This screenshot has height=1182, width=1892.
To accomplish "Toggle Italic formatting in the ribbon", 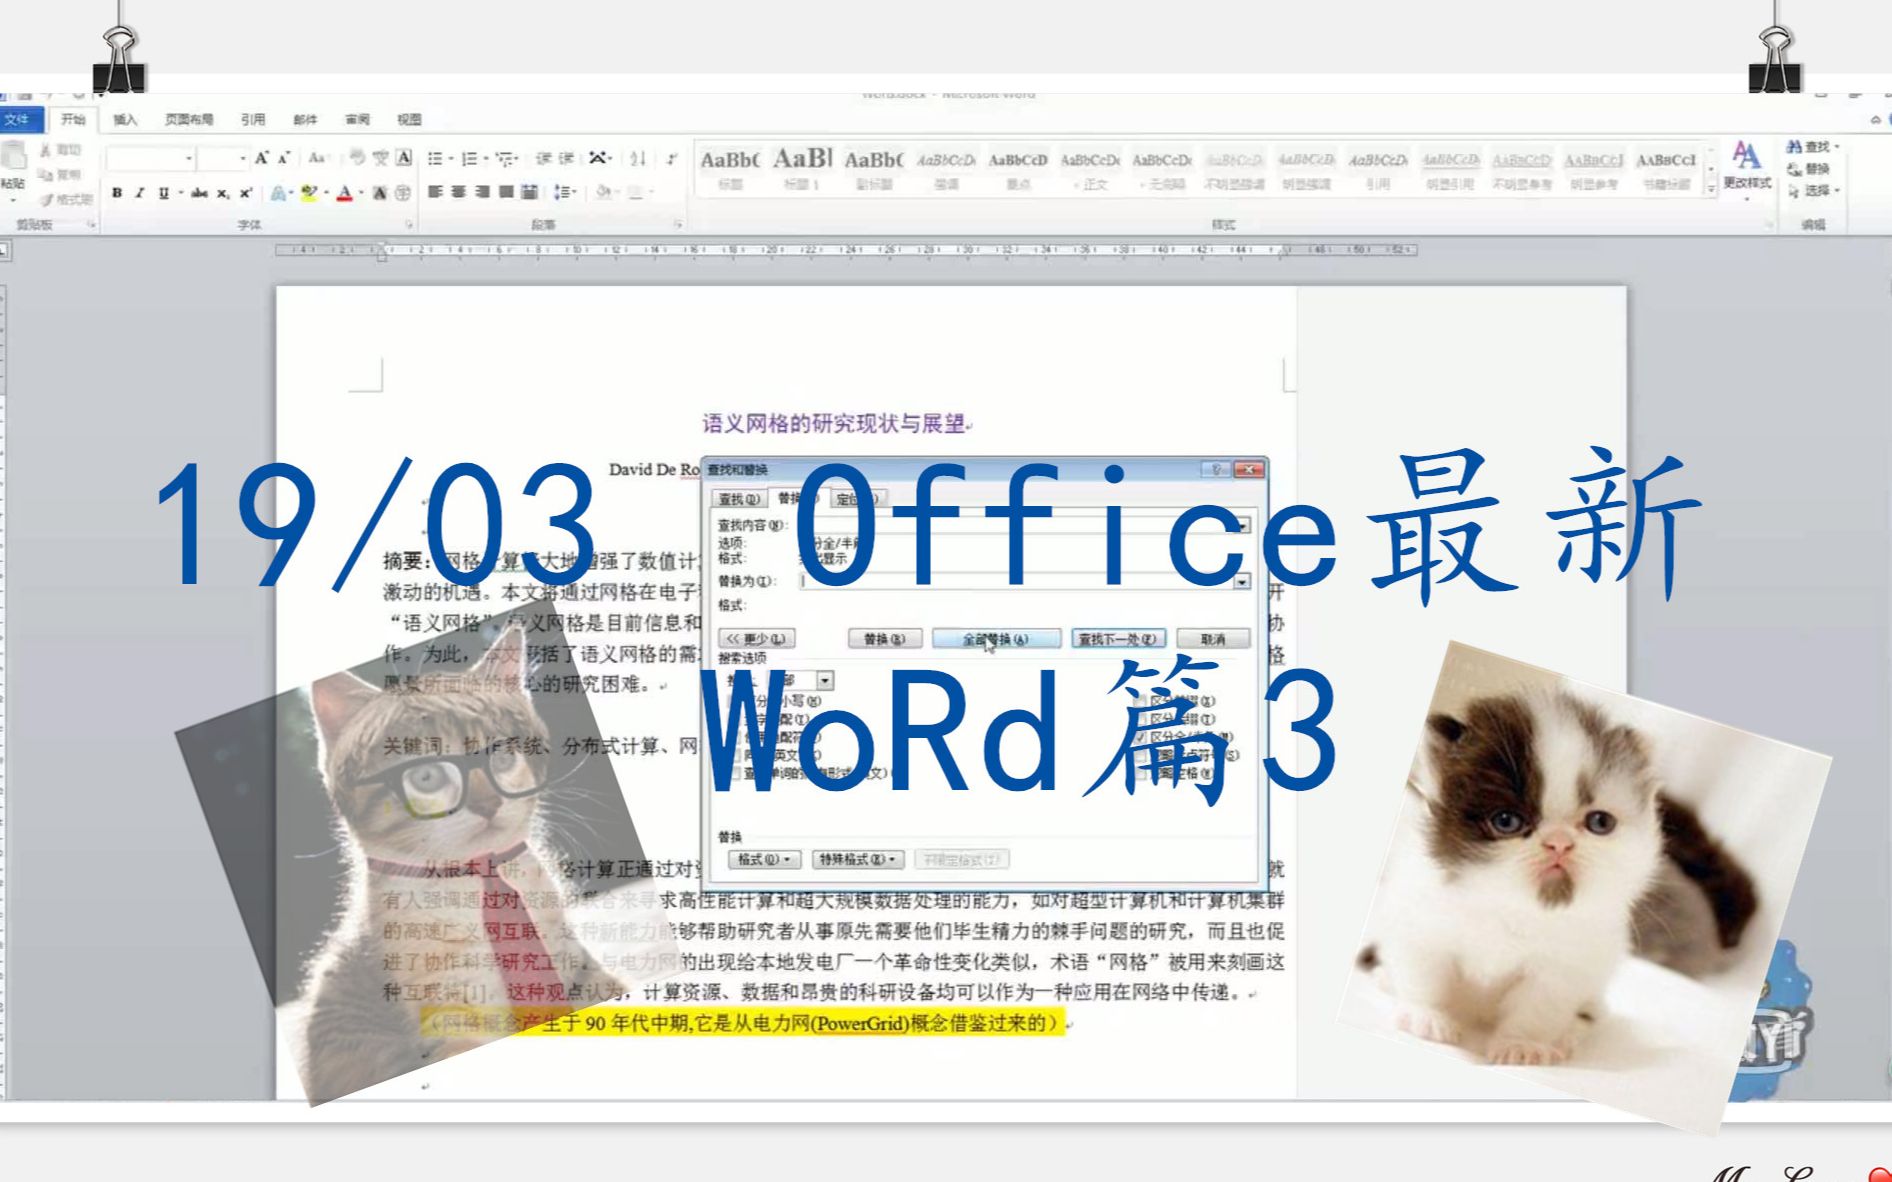I will [140, 192].
